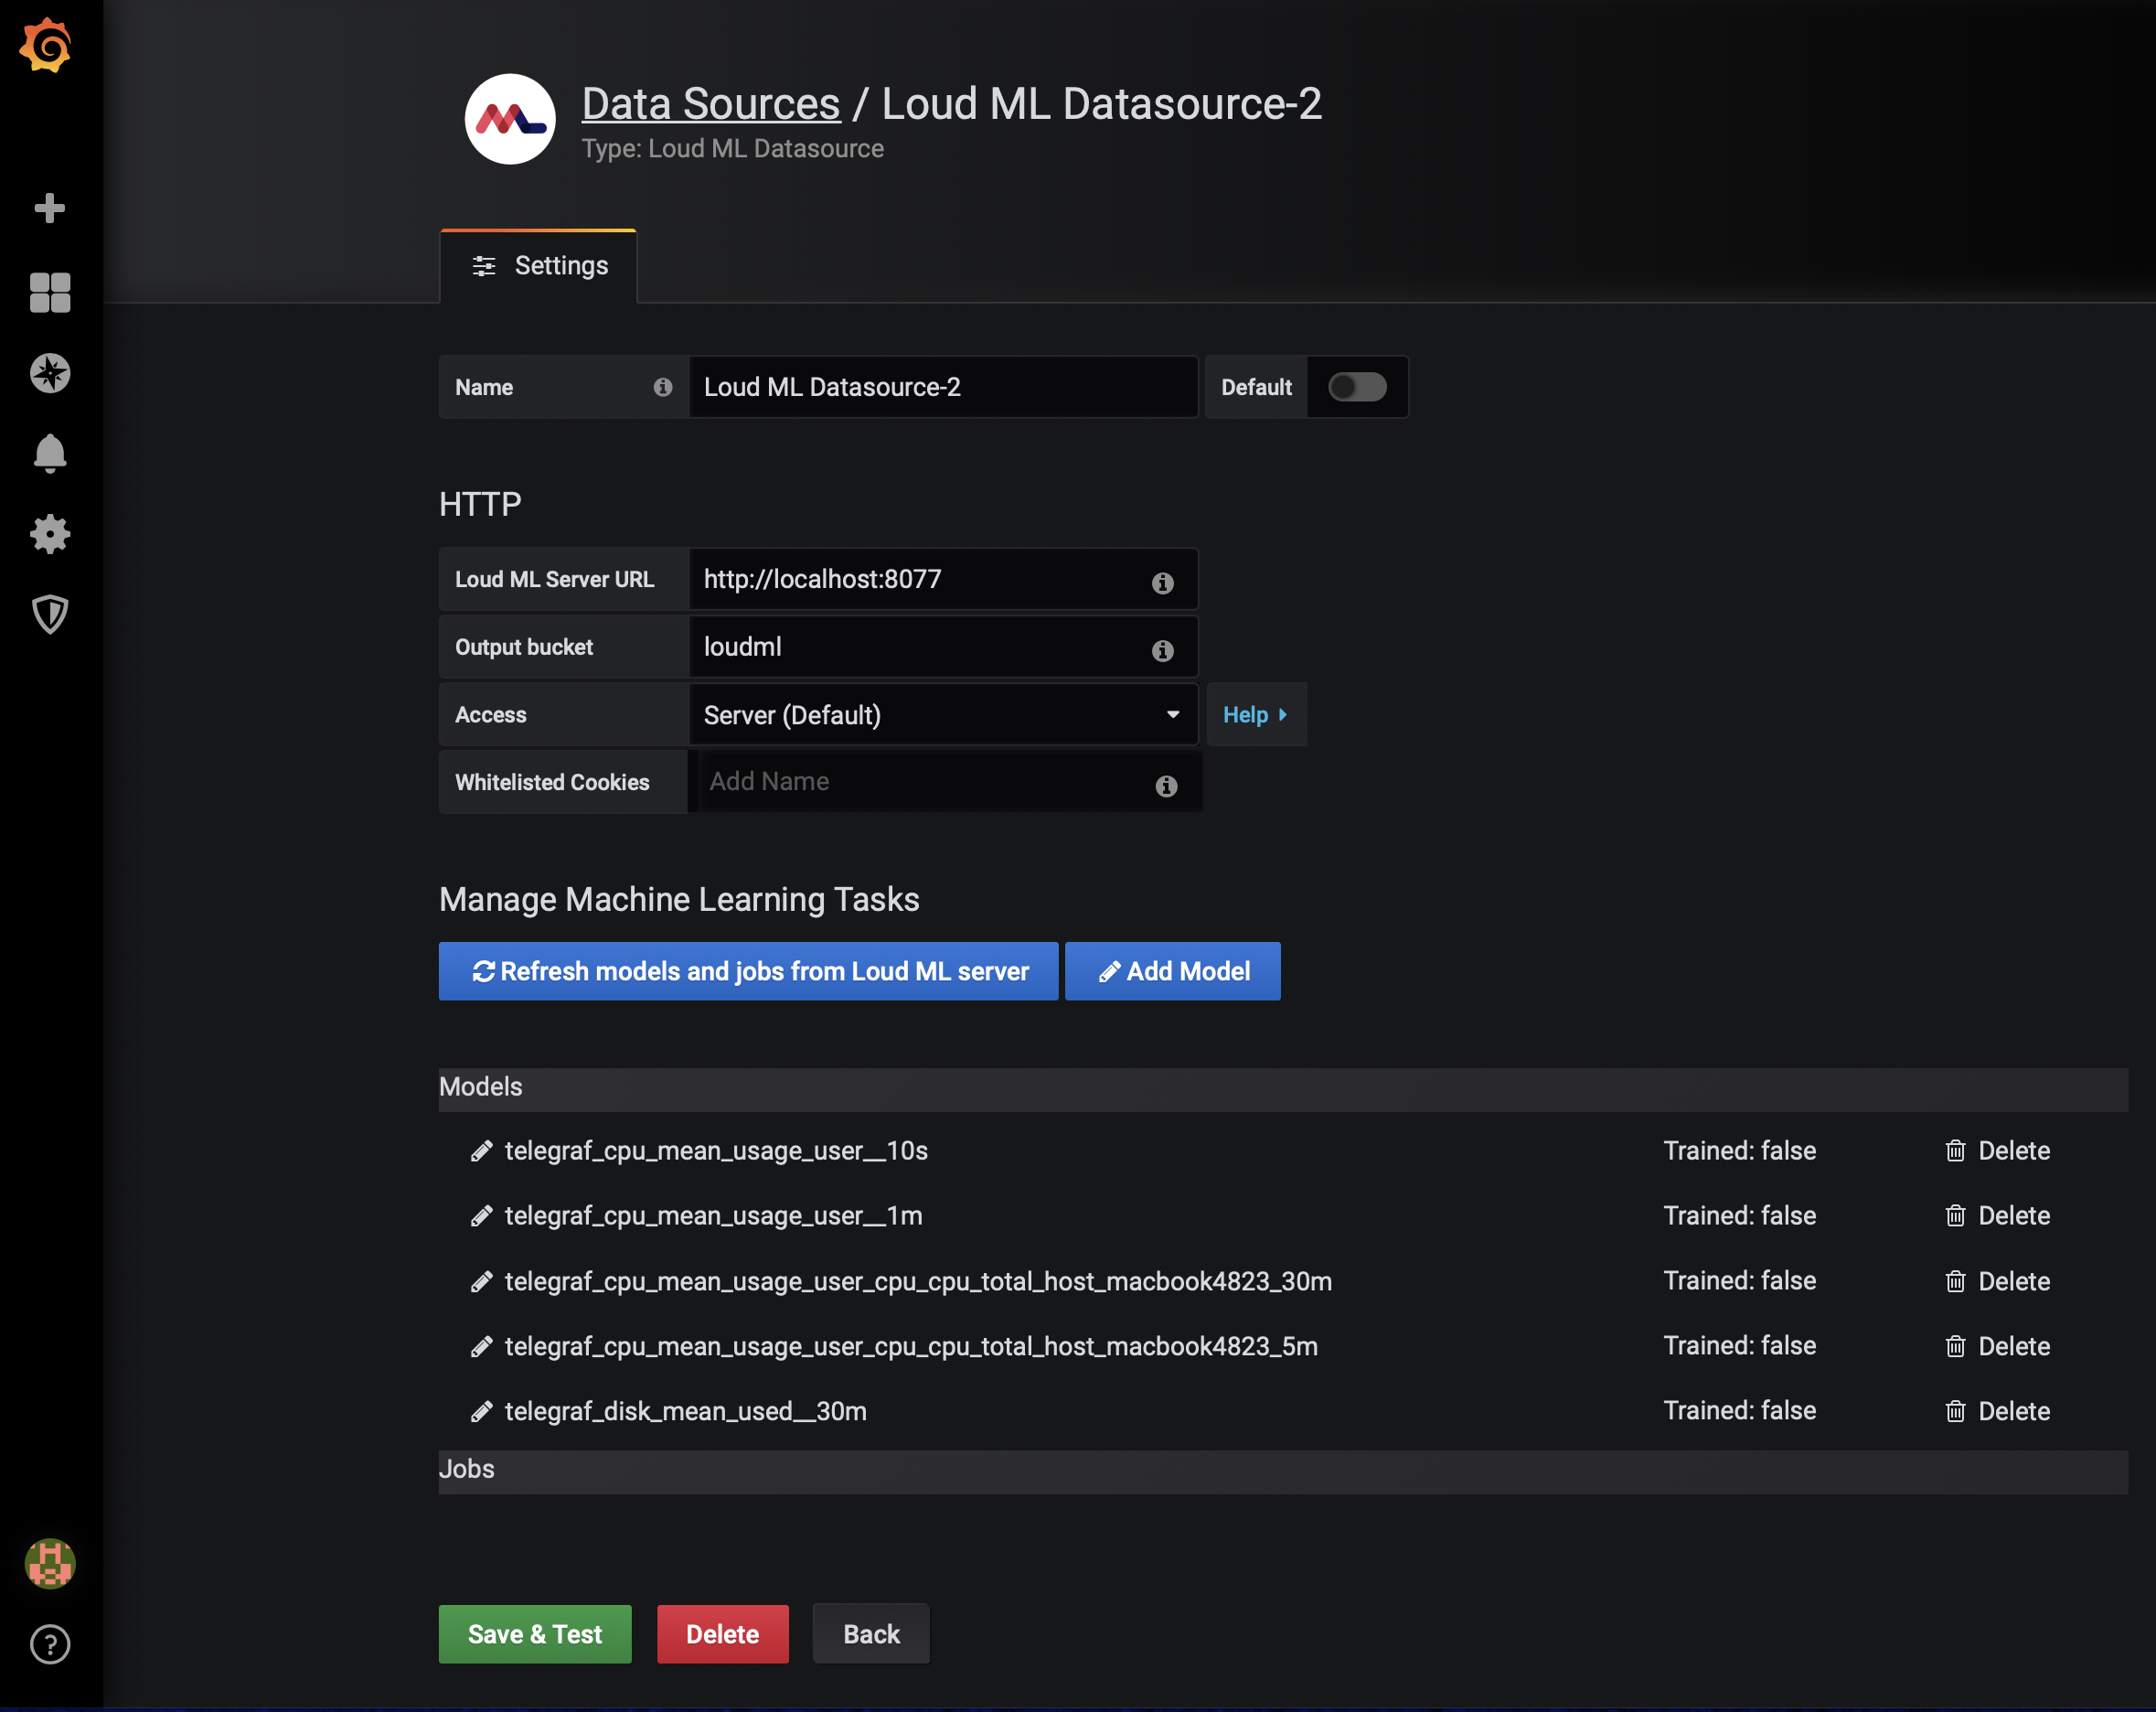Image resolution: width=2156 pixels, height=1712 pixels.
Task: Click the Help question mark icon
Action: (49, 1644)
